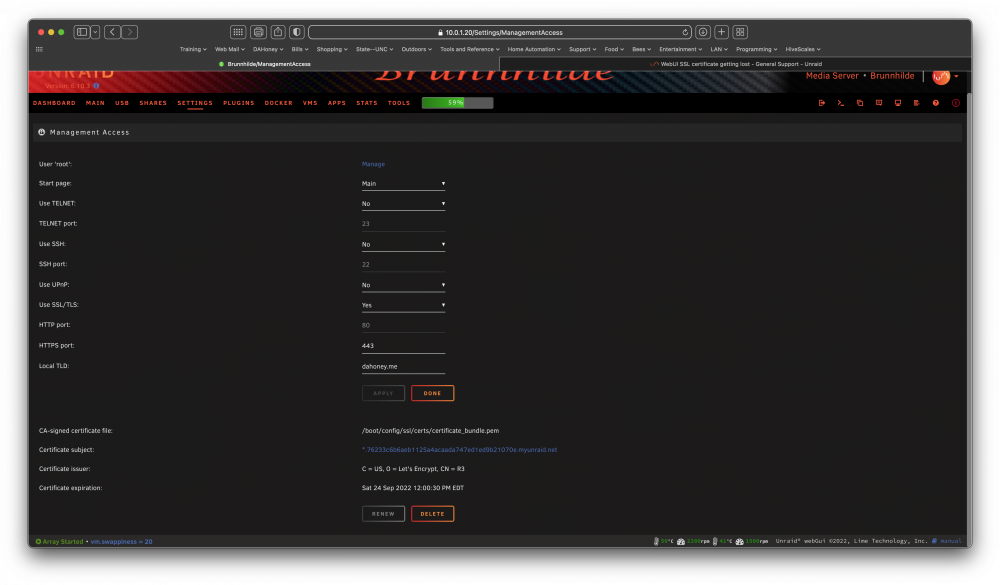Expand the Tools and Reference bookmarks folder
Viewport: 1000px width, 585px height.
pos(469,49)
